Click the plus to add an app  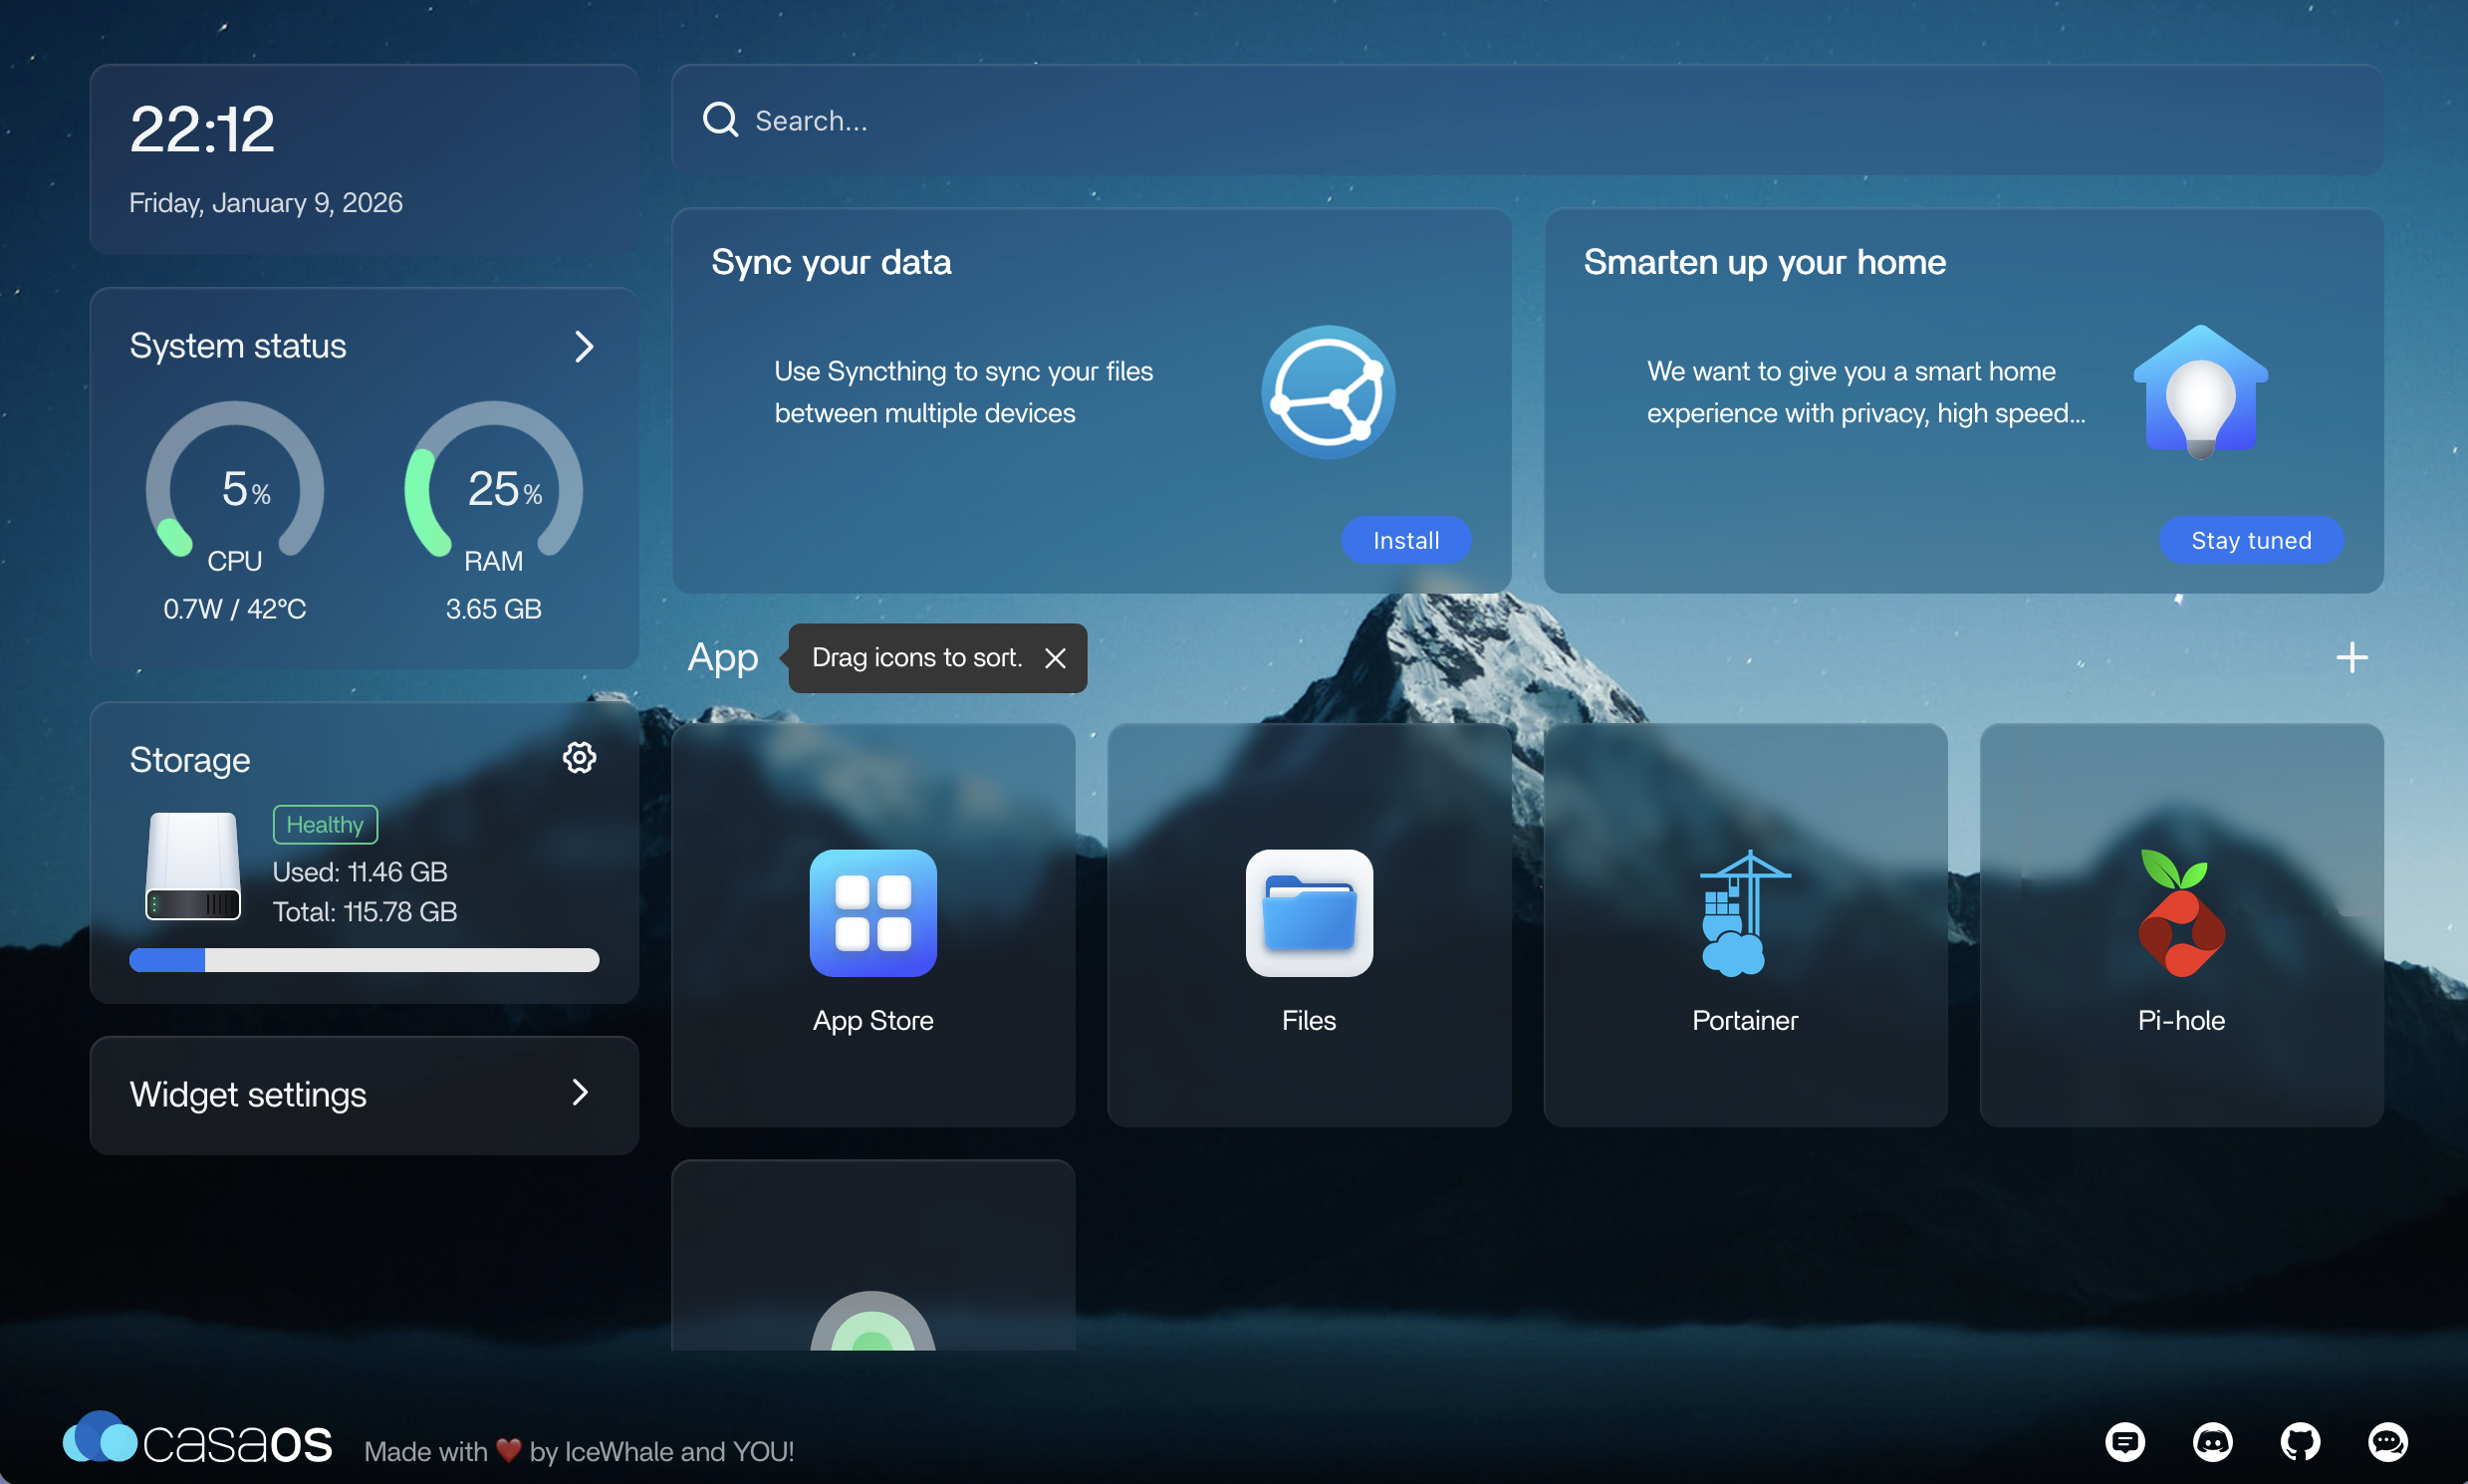(x=2351, y=657)
